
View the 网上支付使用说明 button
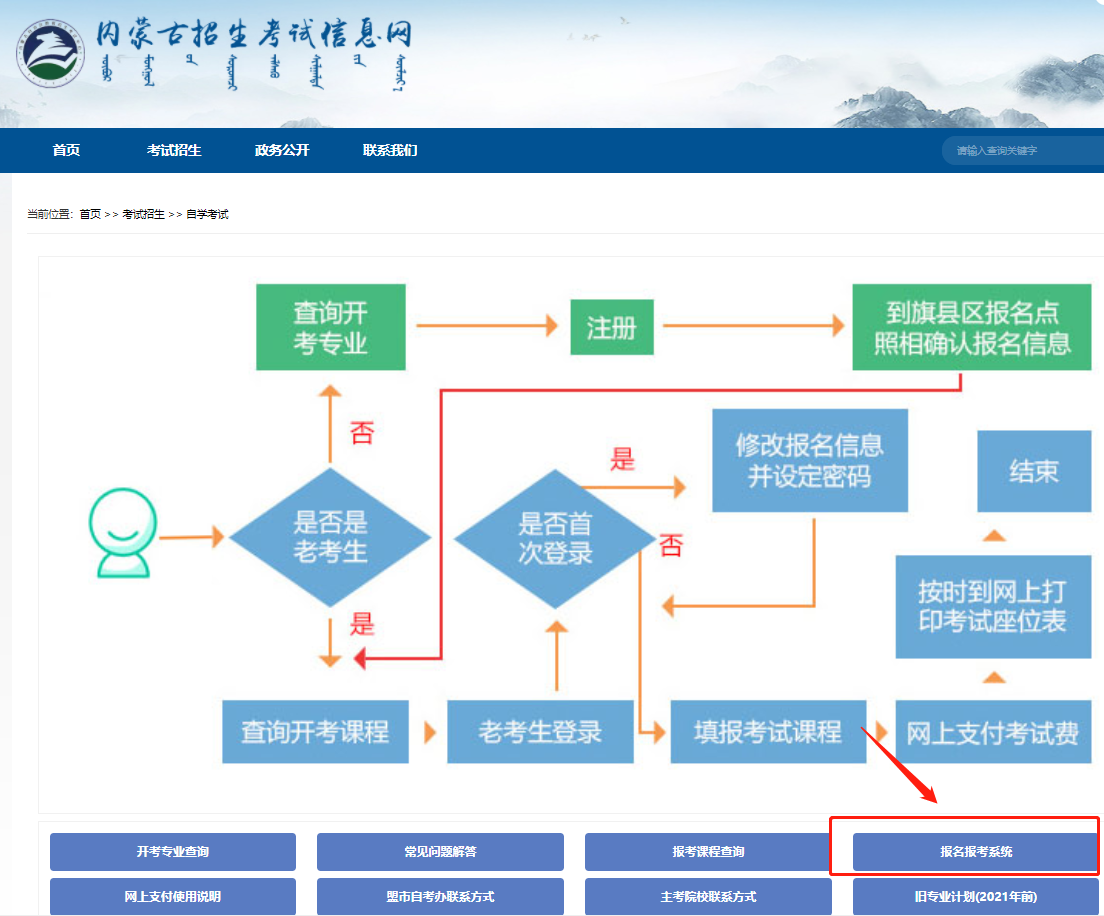click(173, 897)
